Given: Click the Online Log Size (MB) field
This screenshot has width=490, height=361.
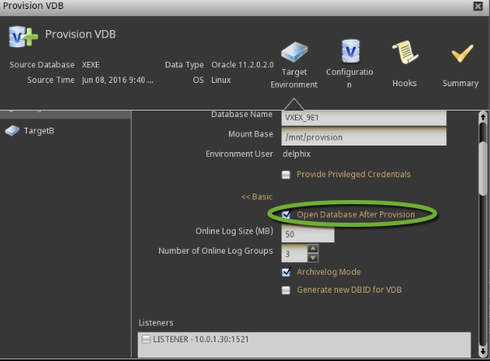Looking at the screenshot, I should coord(308,234).
